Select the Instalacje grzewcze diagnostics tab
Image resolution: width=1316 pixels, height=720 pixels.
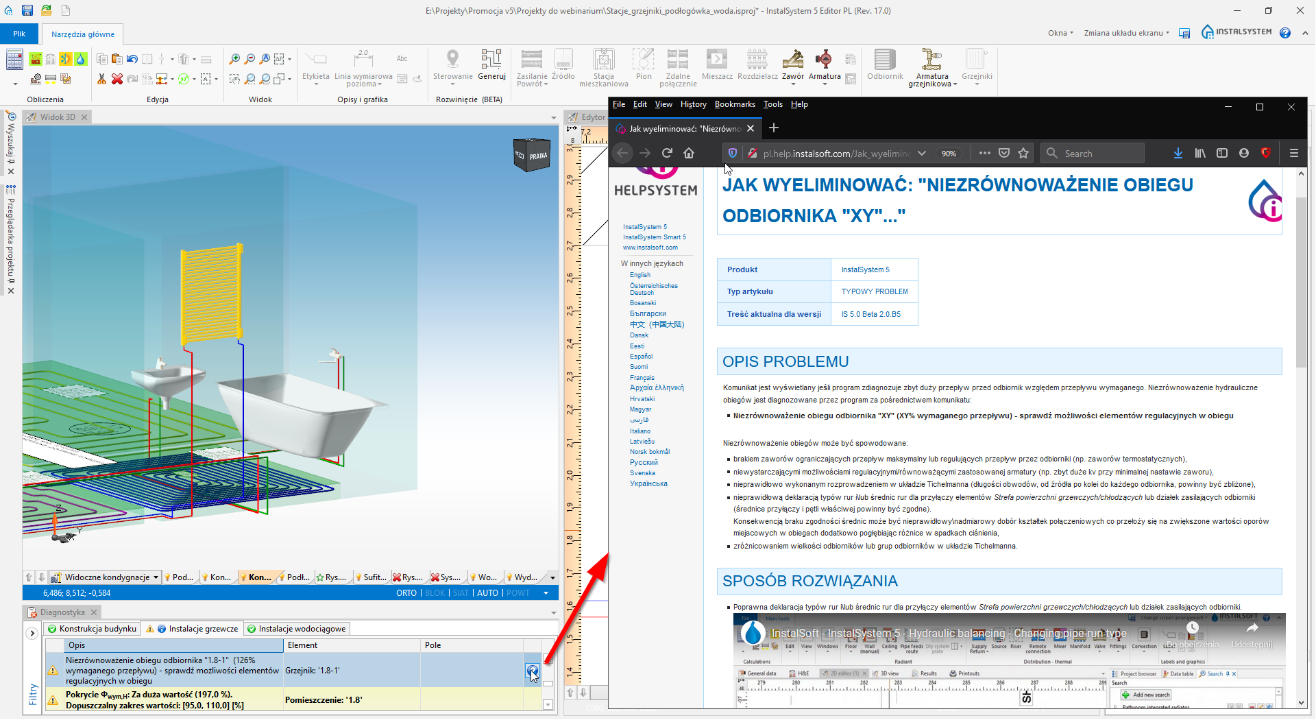tap(192, 629)
